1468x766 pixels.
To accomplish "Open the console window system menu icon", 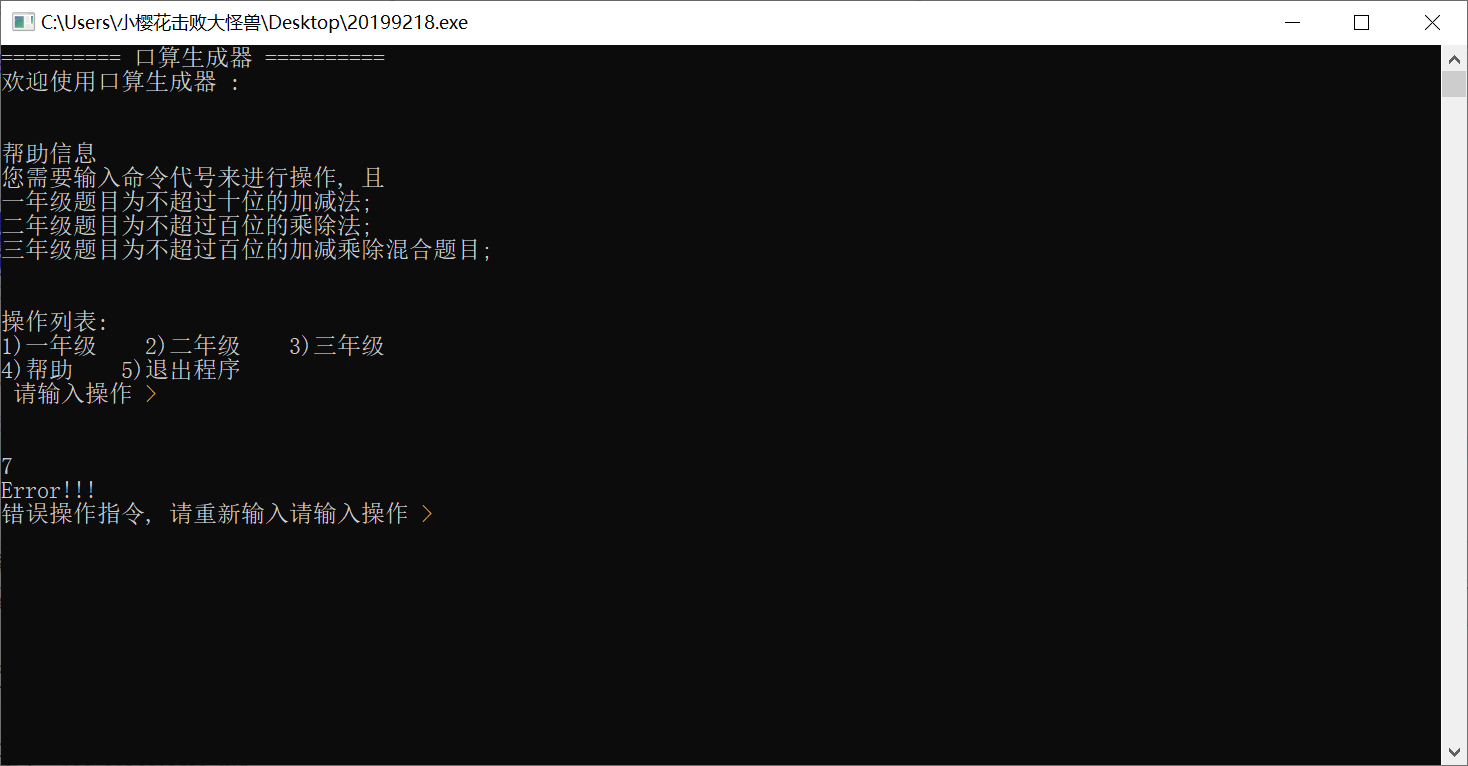I will coord(23,22).
